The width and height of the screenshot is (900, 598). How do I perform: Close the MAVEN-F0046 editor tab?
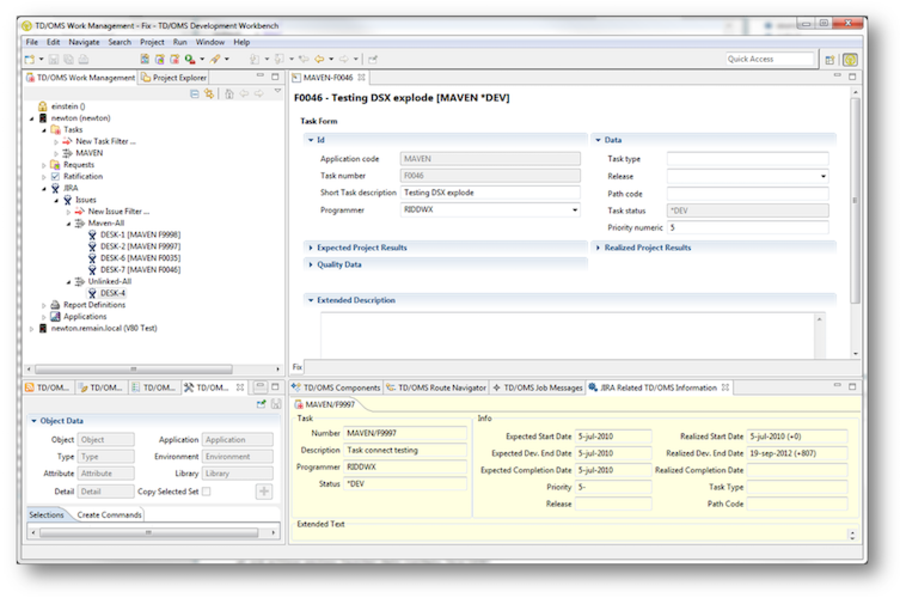pos(361,77)
